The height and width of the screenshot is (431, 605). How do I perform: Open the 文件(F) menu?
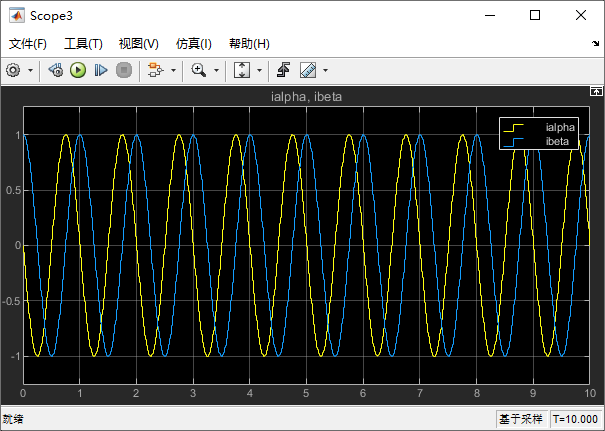click(x=27, y=44)
